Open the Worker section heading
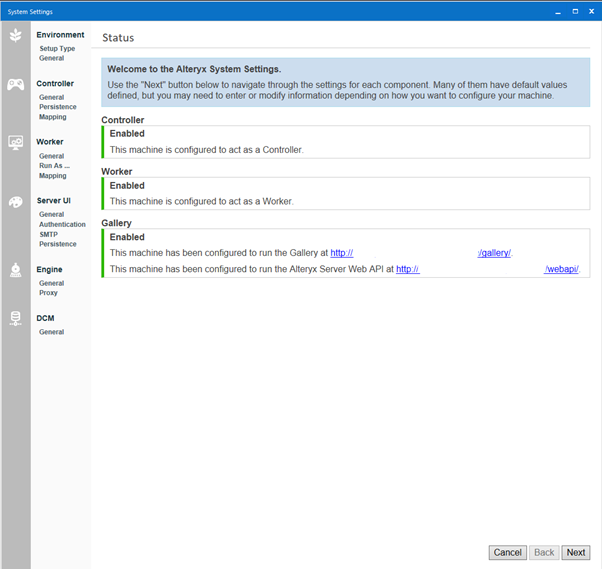The width and height of the screenshot is (602, 569). click(50, 142)
